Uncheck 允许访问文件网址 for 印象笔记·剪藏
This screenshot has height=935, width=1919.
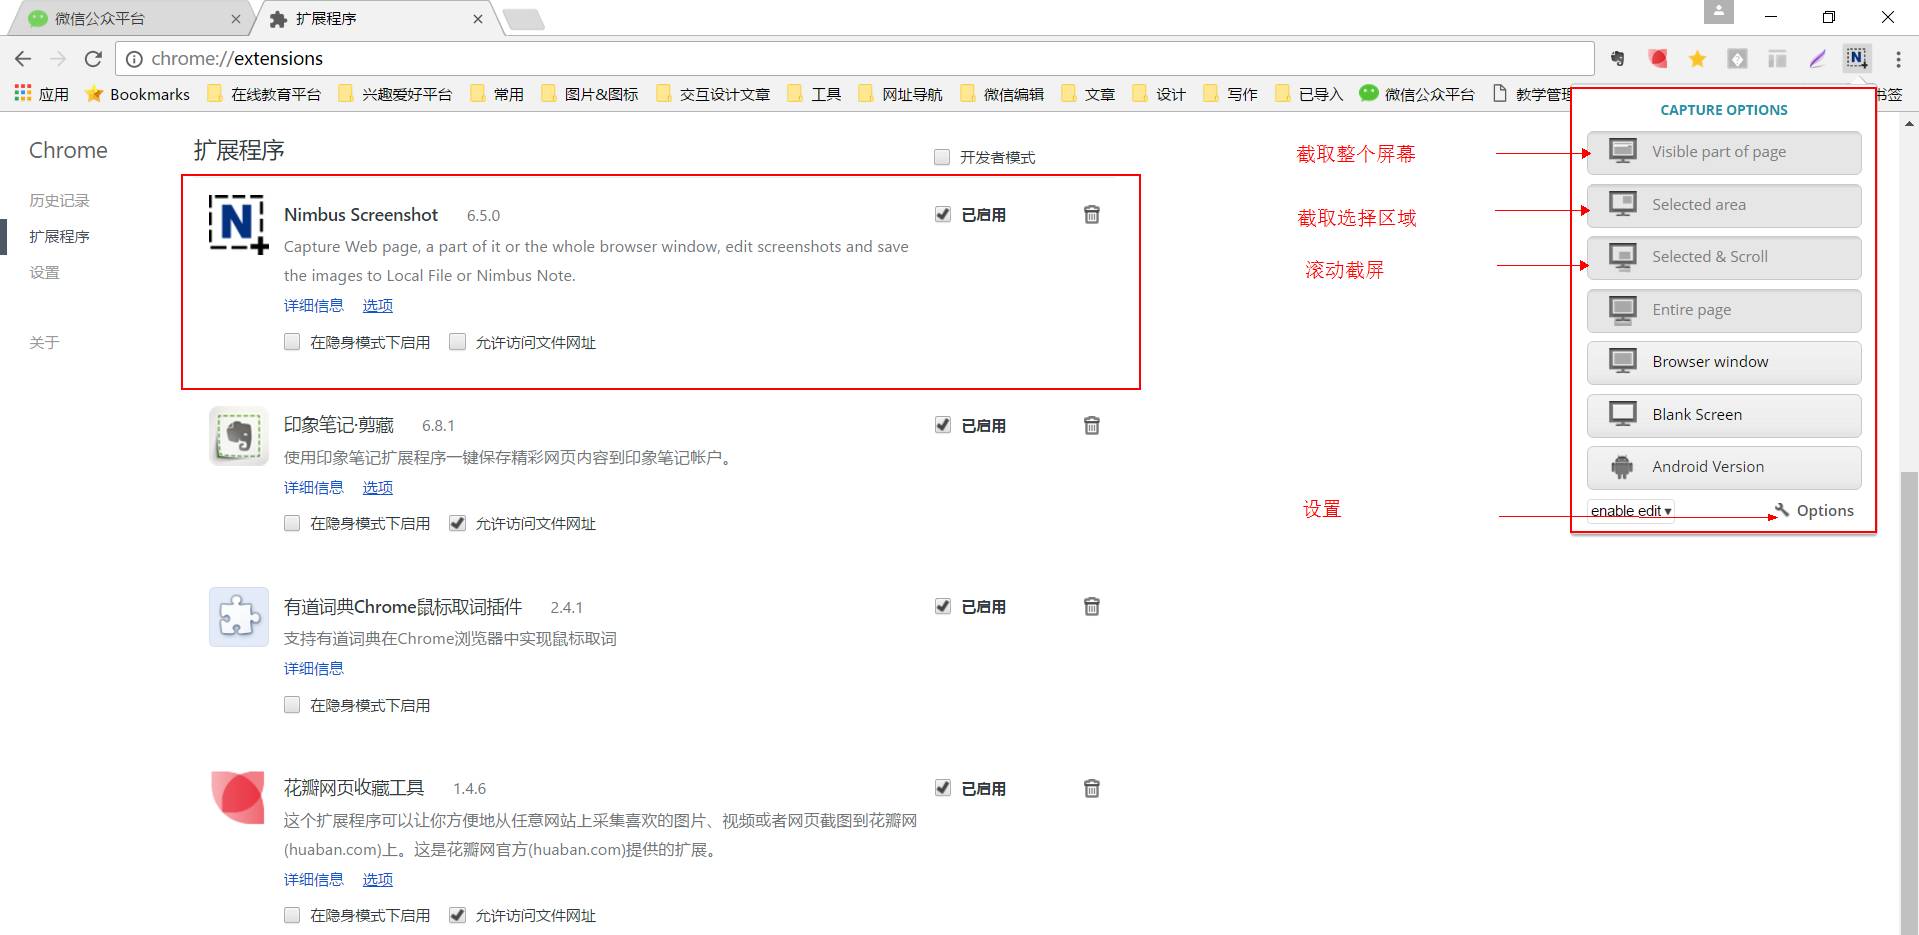457,523
